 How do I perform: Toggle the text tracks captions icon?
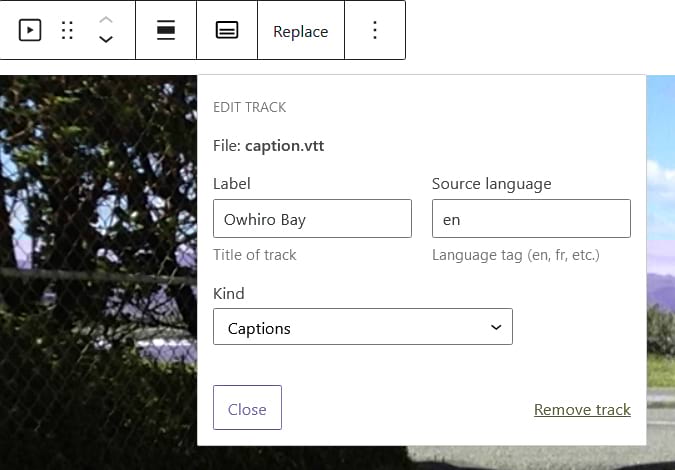227,31
